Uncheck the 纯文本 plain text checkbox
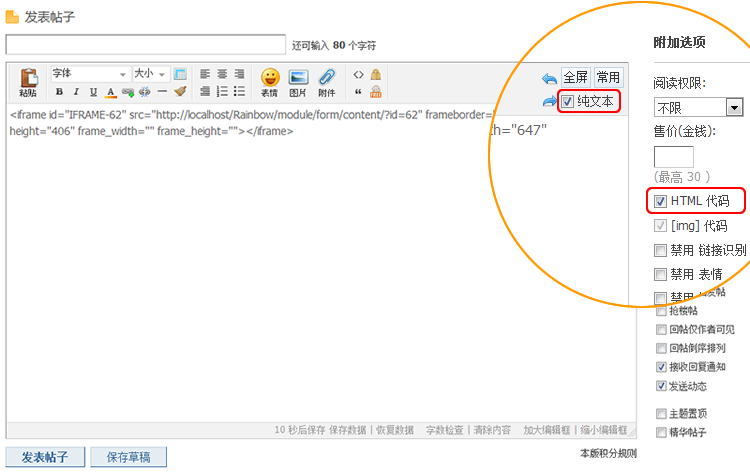The image size is (750, 472). pyautogui.click(x=568, y=101)
